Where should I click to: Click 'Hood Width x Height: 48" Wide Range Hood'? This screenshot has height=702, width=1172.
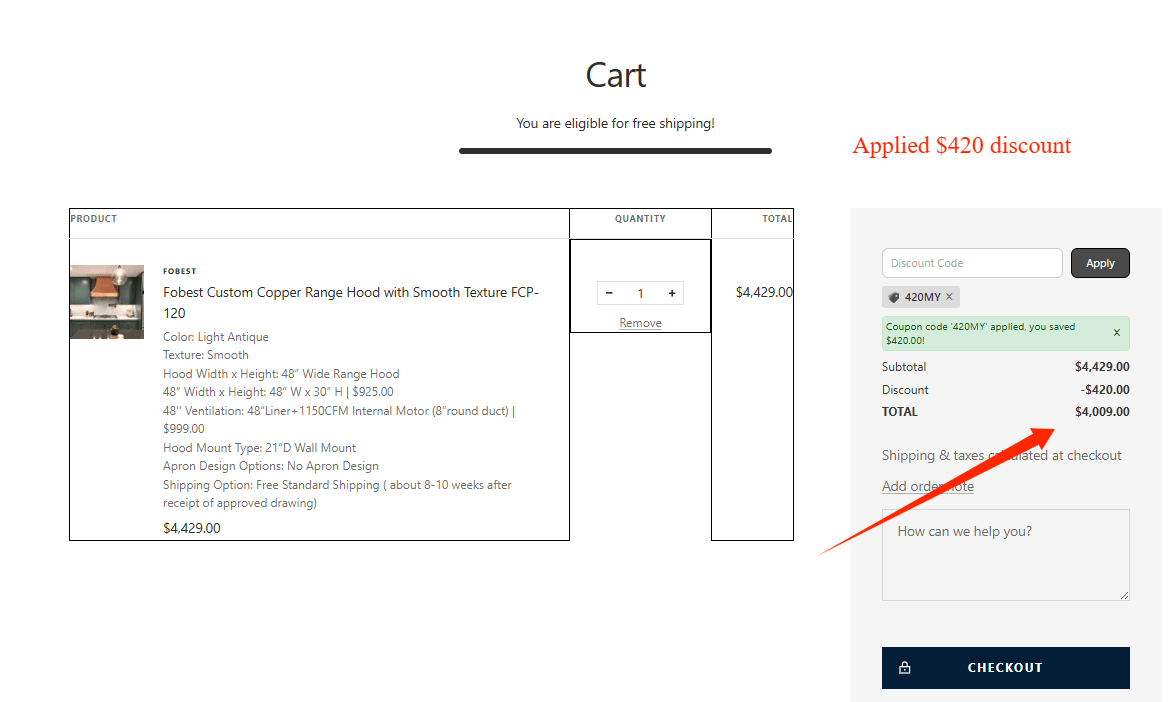point(281,374)
